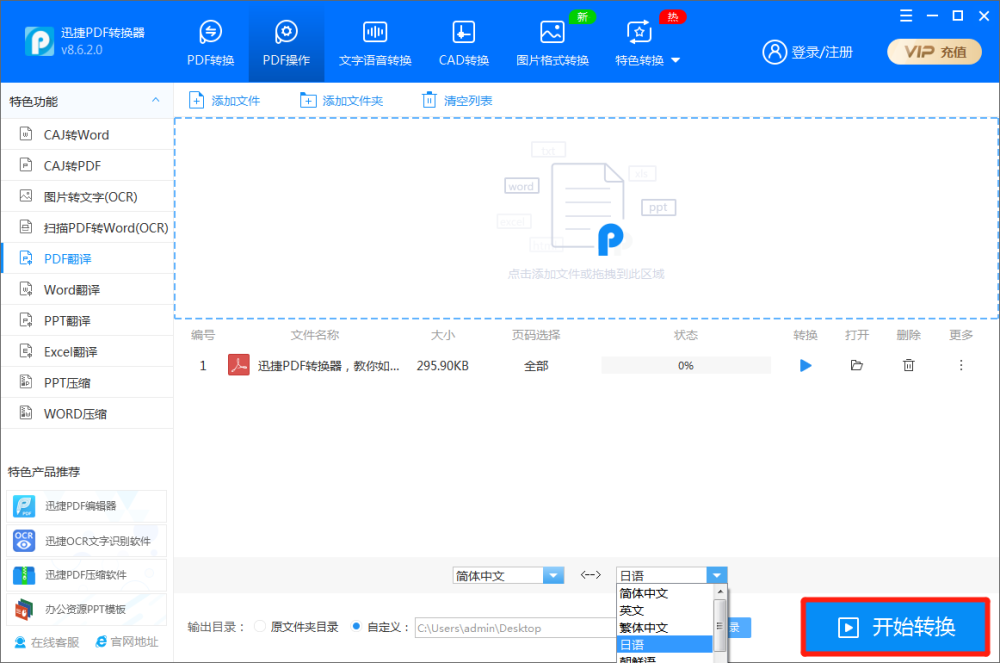Select PDF翻译 in sidebar
The image size is (1000, 663).
point(87,259)
